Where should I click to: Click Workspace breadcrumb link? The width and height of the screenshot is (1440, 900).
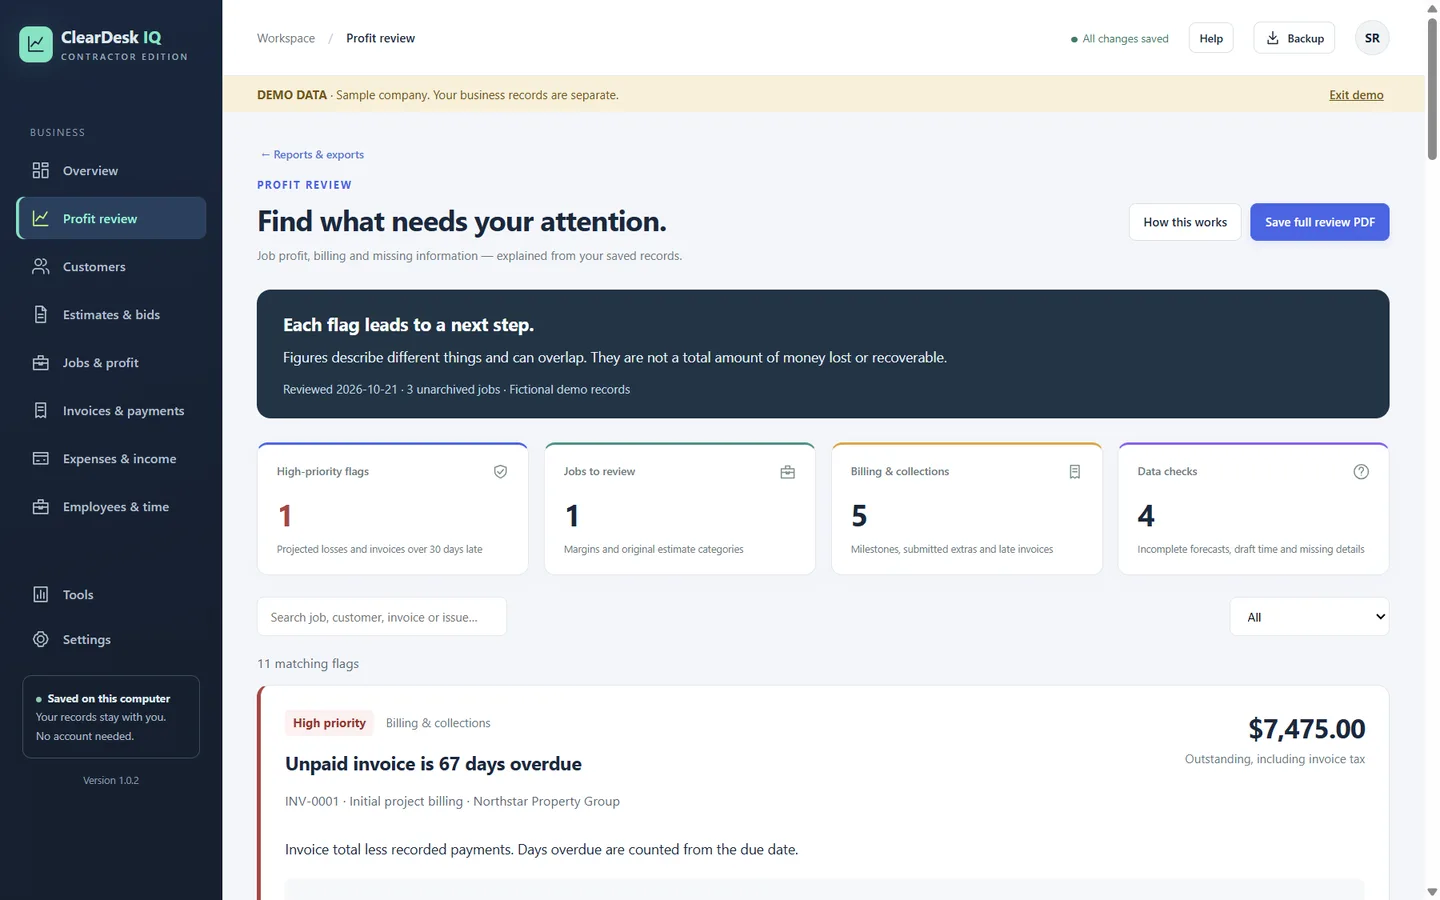(286, 38)
